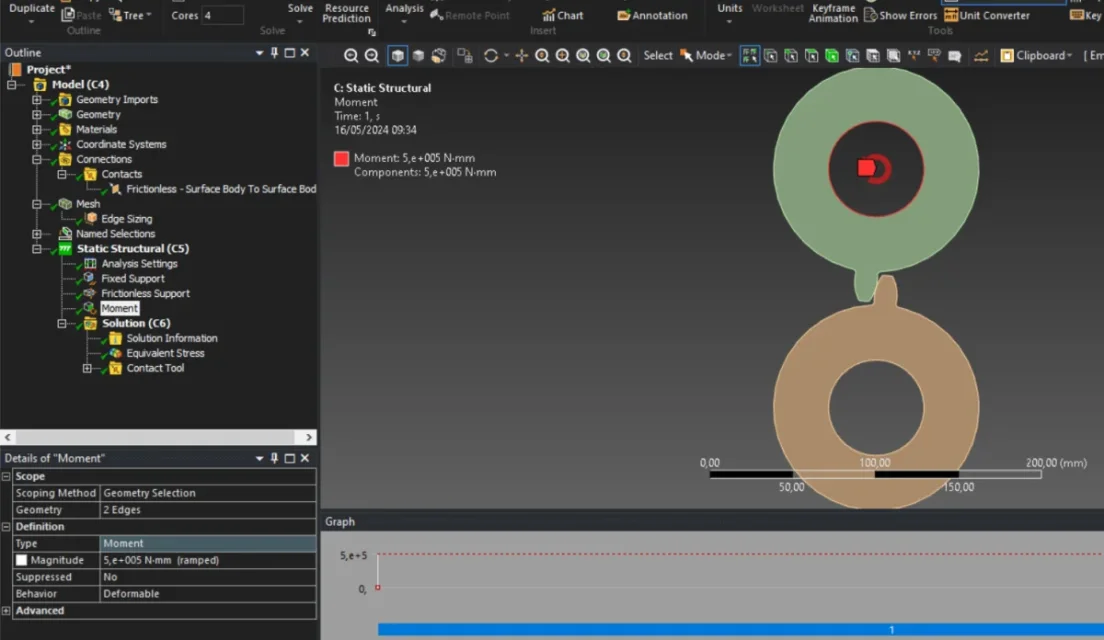Select Equivalent Stress in the outline
Image resolution: width=1104 pixels, height=640 pixels.
click(165, 353)
